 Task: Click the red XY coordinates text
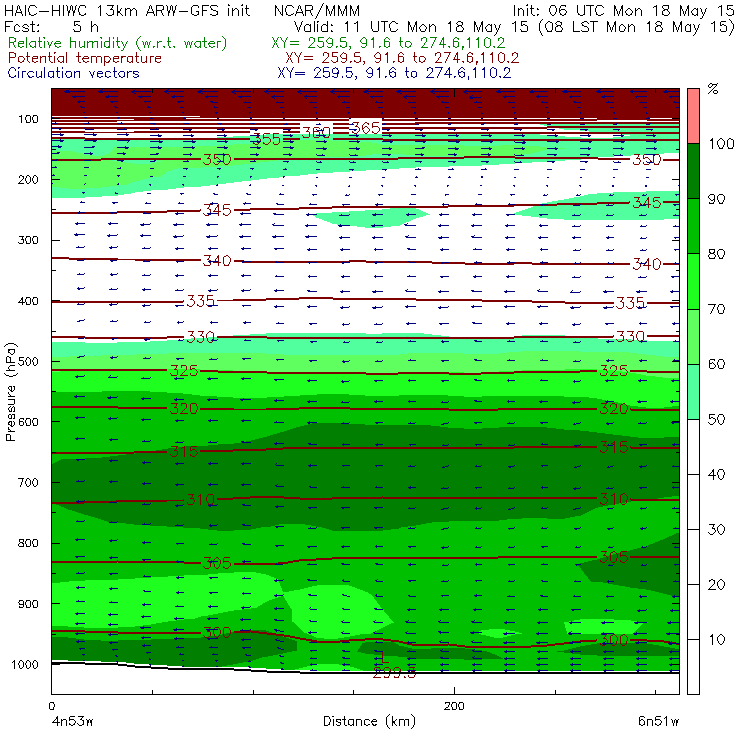(402, 58)
